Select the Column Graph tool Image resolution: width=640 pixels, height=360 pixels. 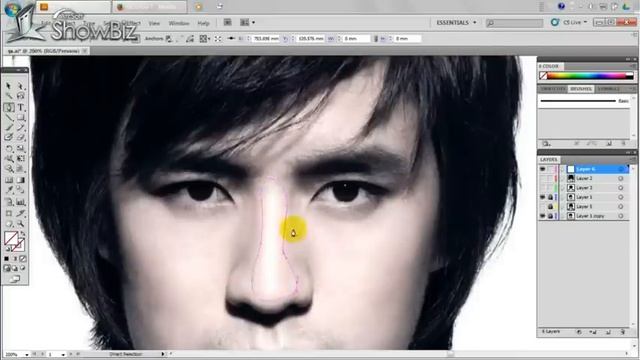[21, 202]
